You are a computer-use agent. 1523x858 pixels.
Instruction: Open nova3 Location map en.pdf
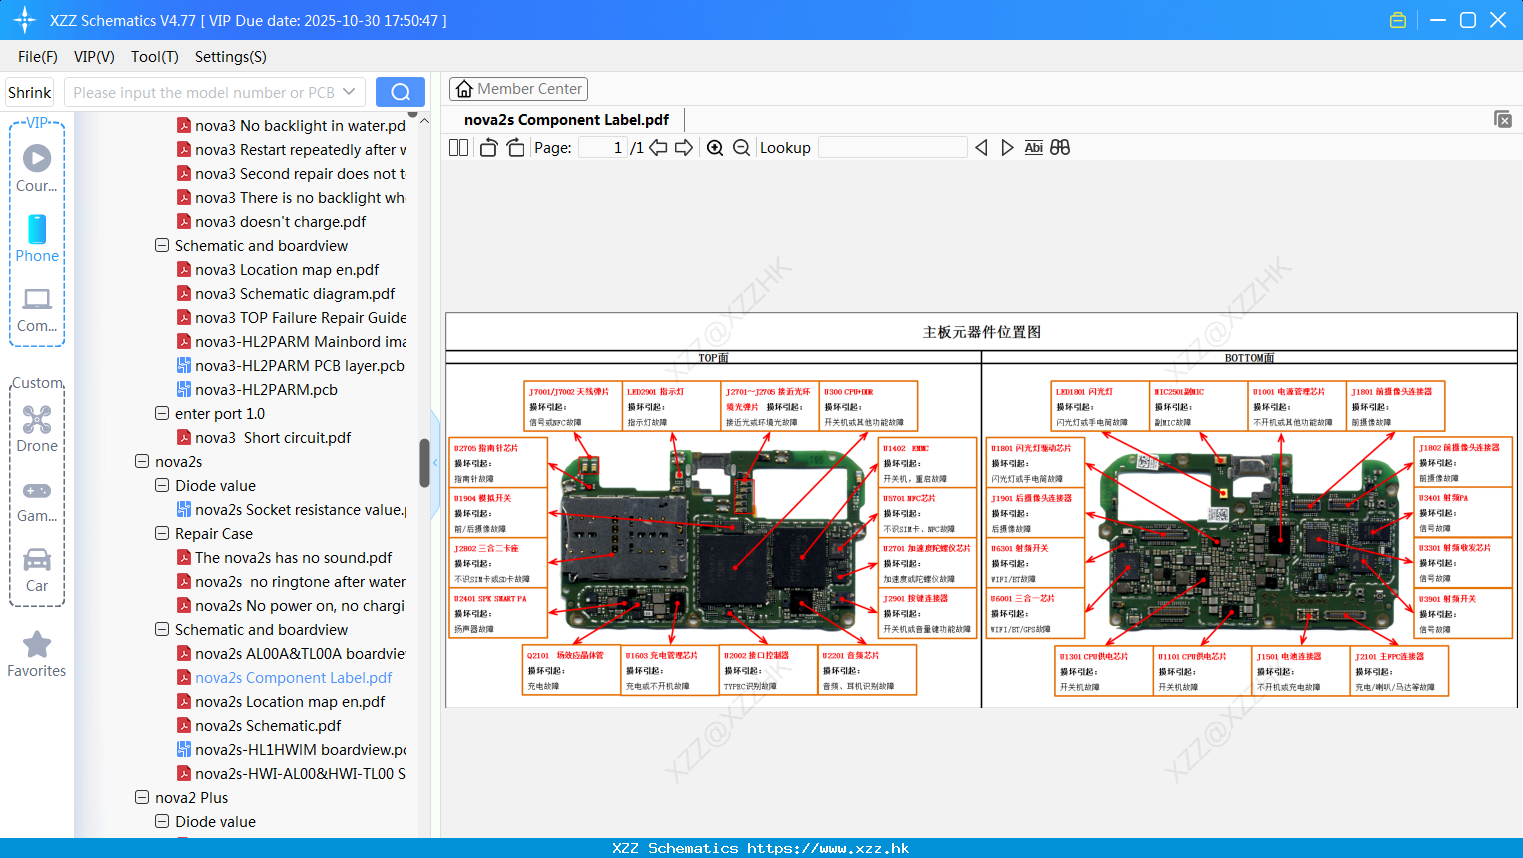click(287, 270)
